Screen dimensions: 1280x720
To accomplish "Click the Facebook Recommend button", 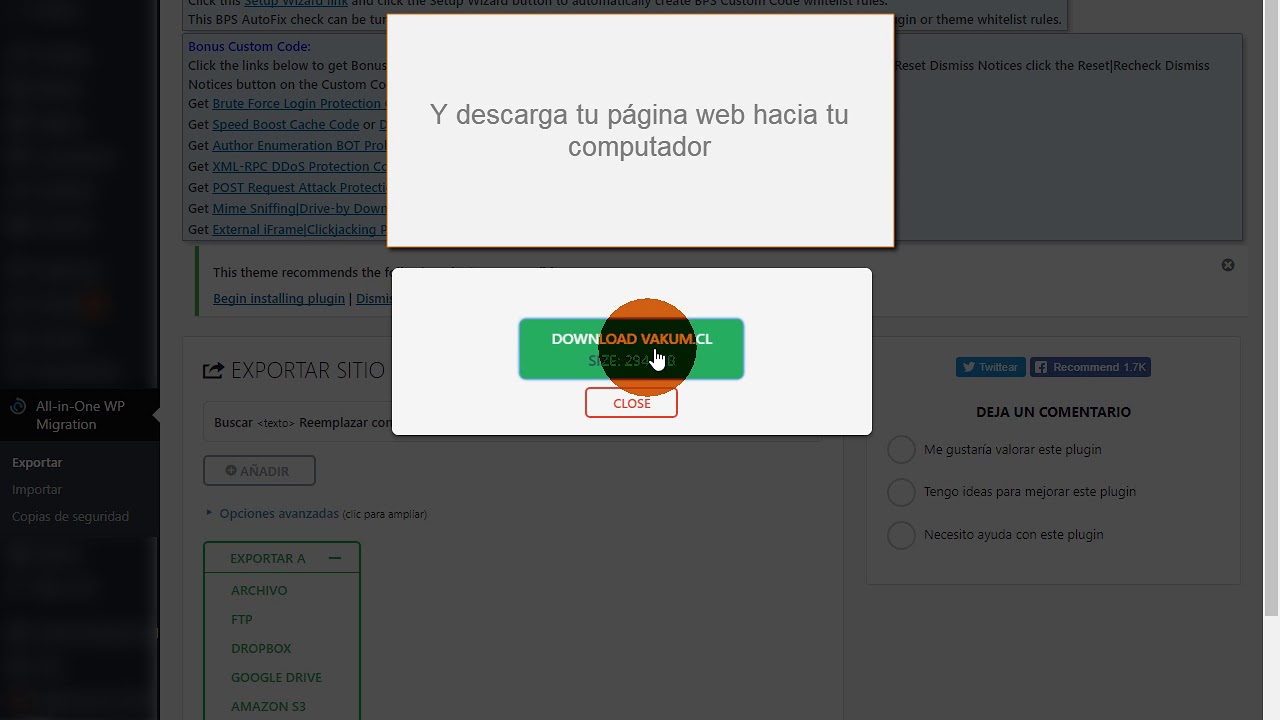I will coord(1090,367).
